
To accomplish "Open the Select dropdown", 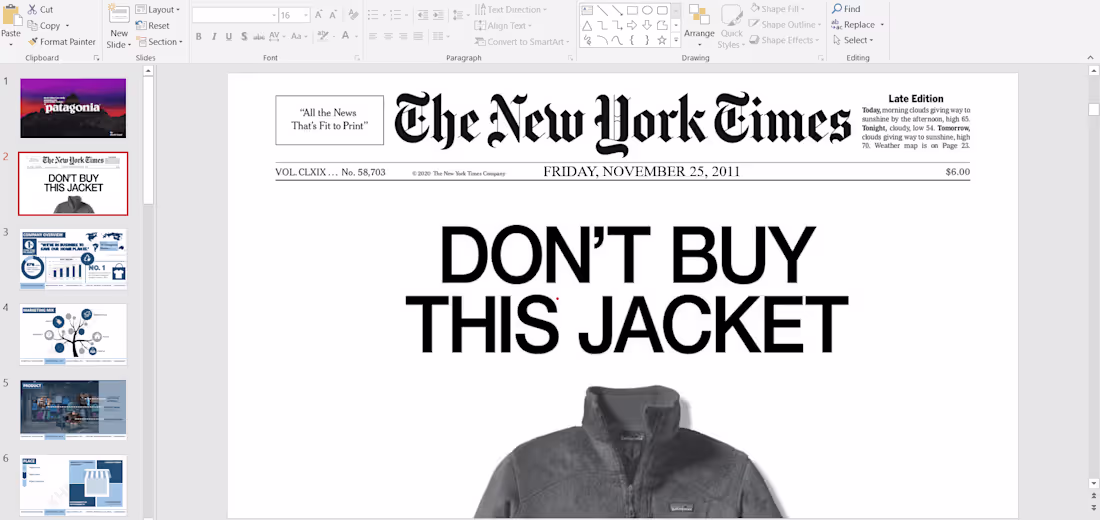I will 852,41.
